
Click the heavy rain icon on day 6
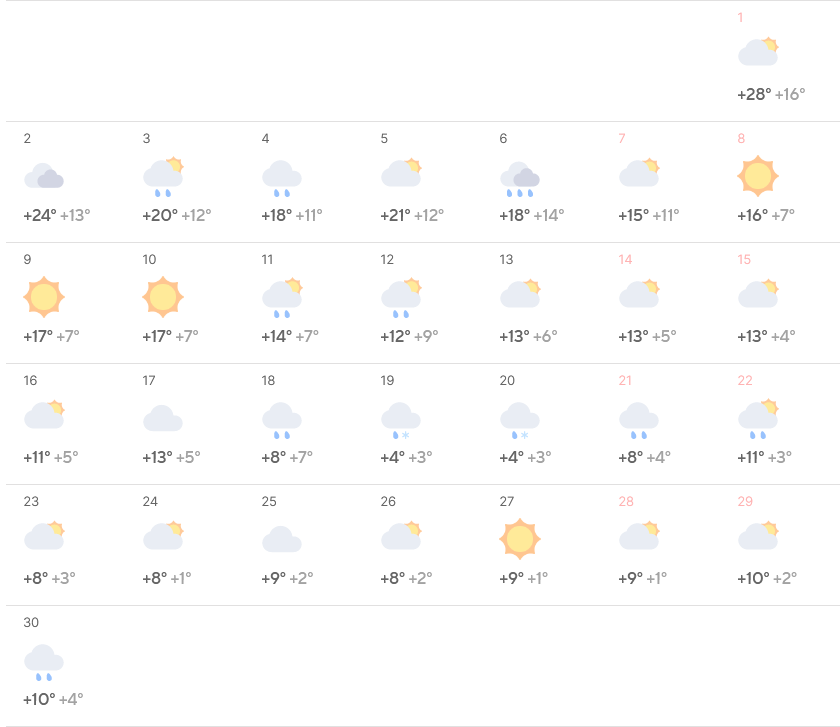pyautogui.click(x=520, y=178)
